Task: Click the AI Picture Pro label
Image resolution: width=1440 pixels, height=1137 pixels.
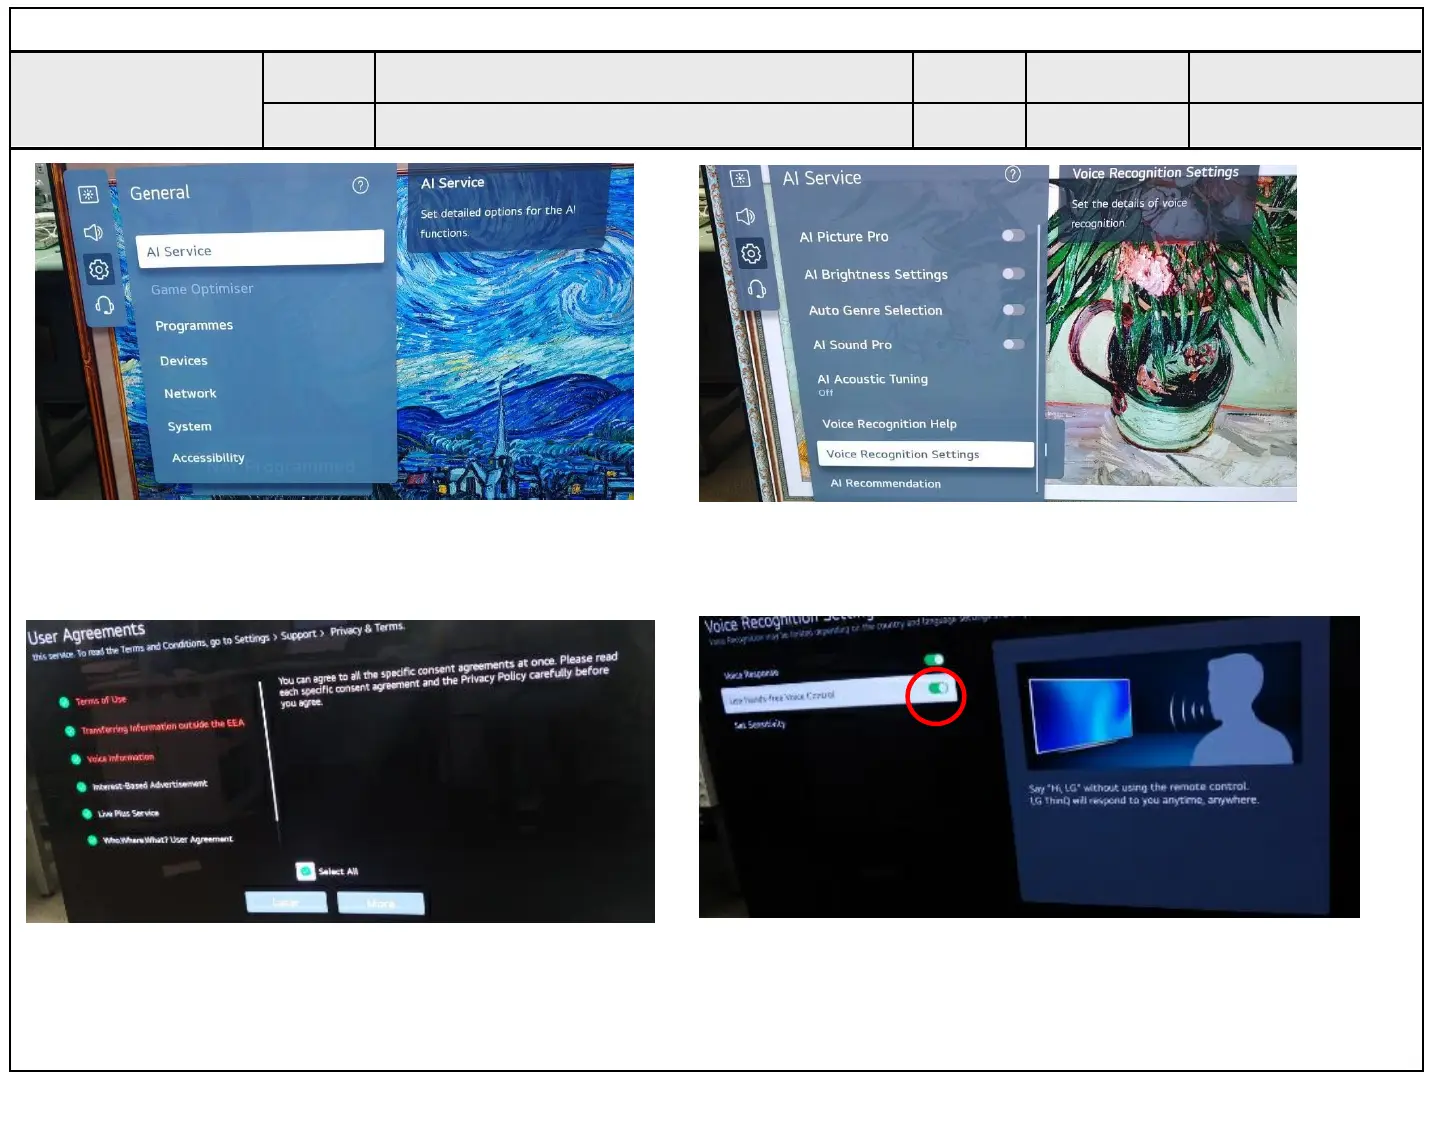Action: pos(844,237)
